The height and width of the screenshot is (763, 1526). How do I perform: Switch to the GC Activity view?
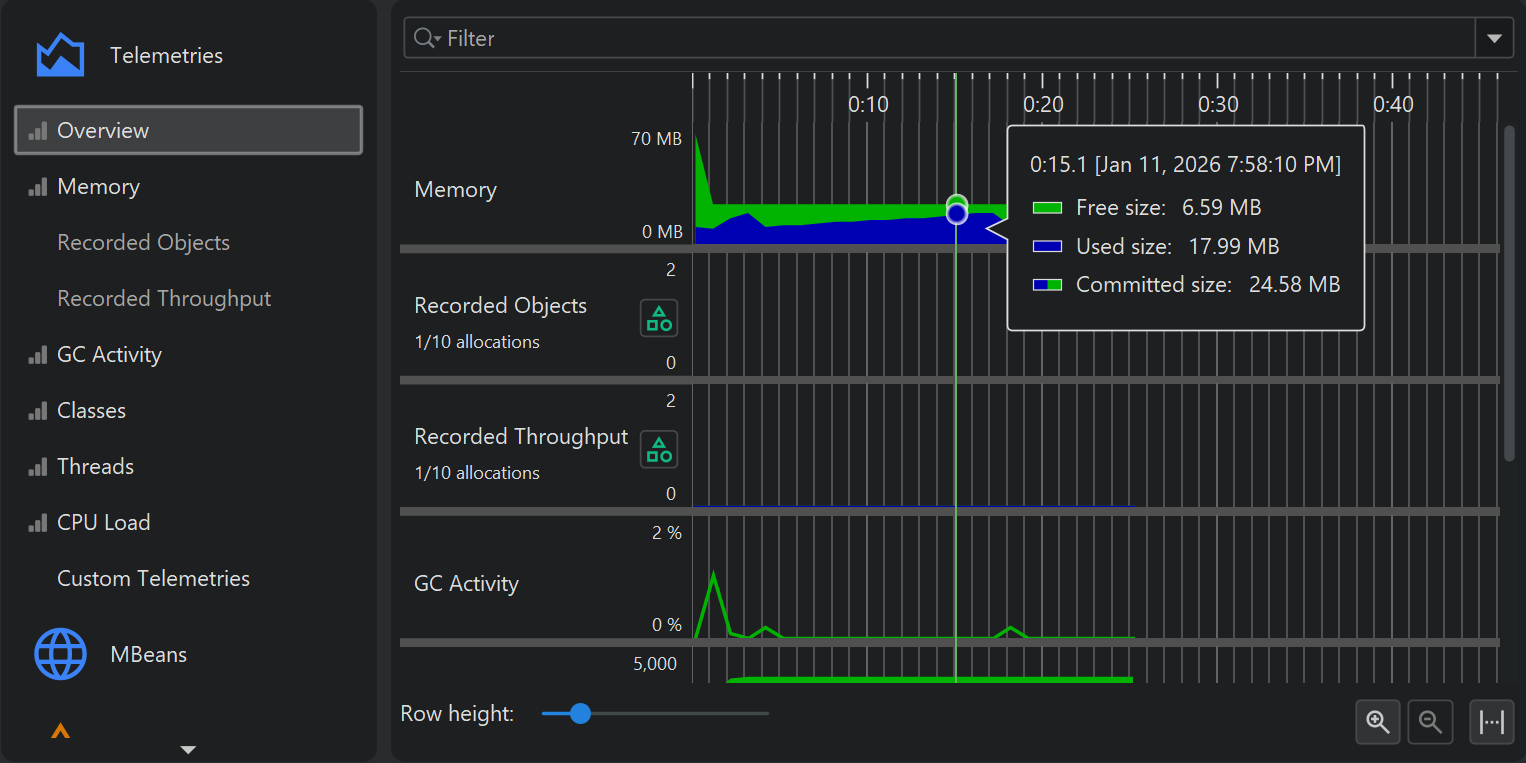coord(109,354)
